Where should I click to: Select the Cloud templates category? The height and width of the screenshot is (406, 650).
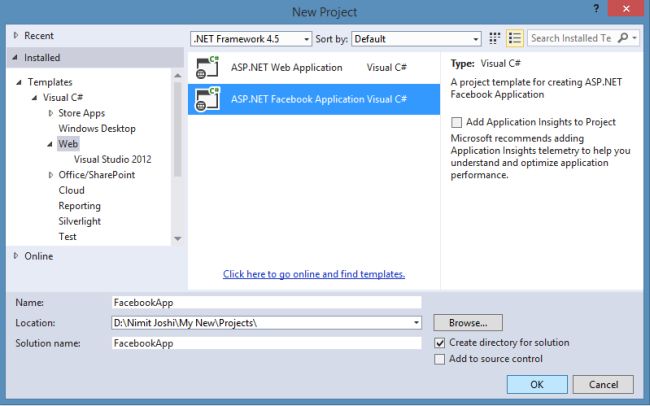coord(71,190)
